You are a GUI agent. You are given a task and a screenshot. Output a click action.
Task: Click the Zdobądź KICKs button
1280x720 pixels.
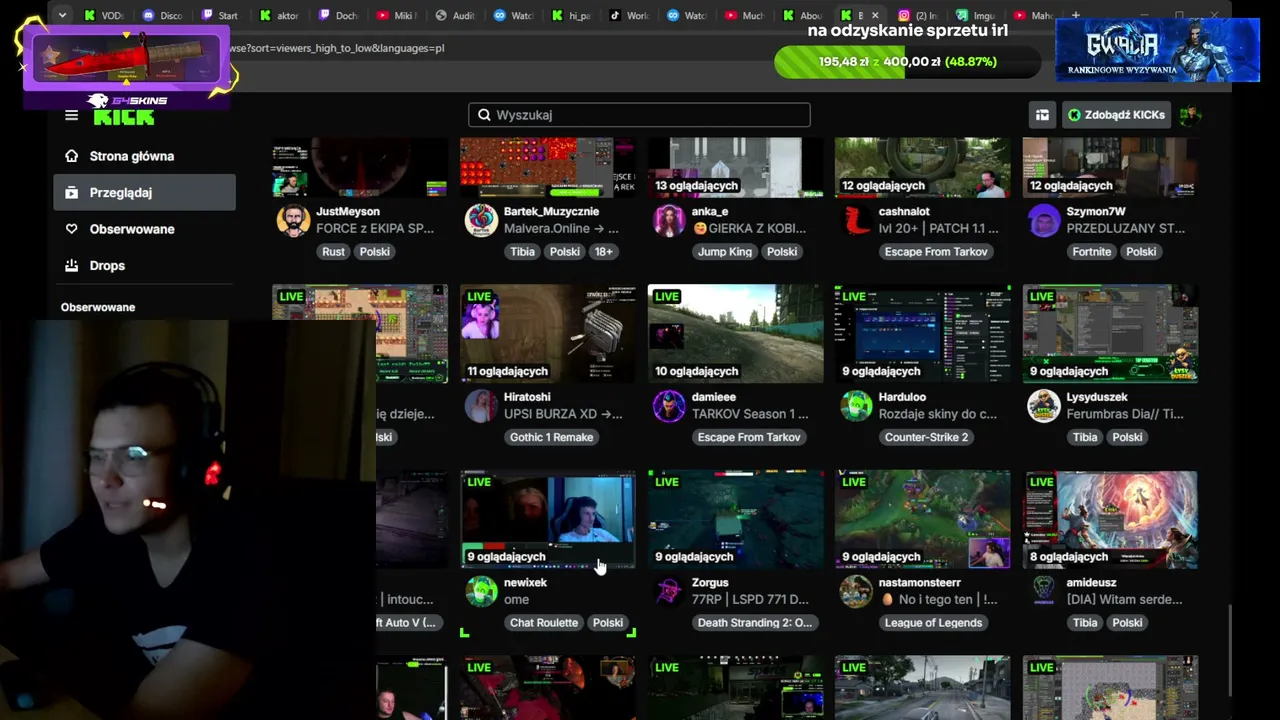point(1116,115)
